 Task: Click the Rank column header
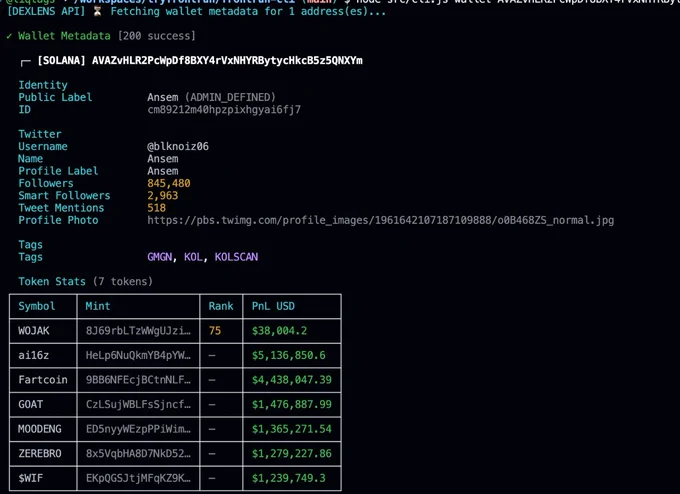click(x=221, y=306)
